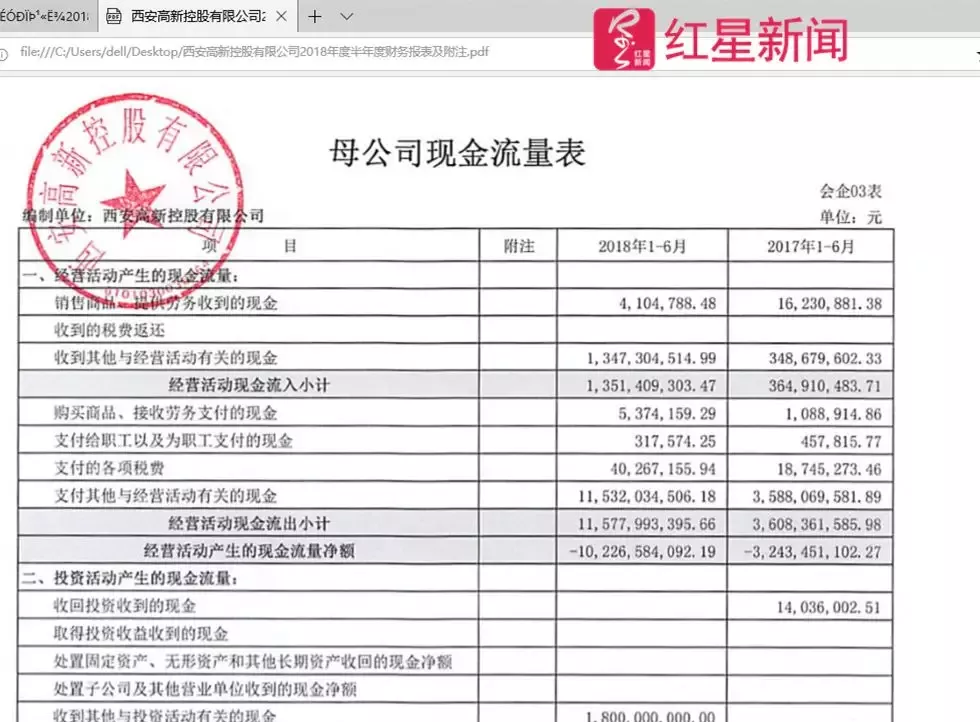The height and width of the screenshot is (722, 980).
Task: Select the 2018年1-6月 column header
Action: [x=642, y=246]
